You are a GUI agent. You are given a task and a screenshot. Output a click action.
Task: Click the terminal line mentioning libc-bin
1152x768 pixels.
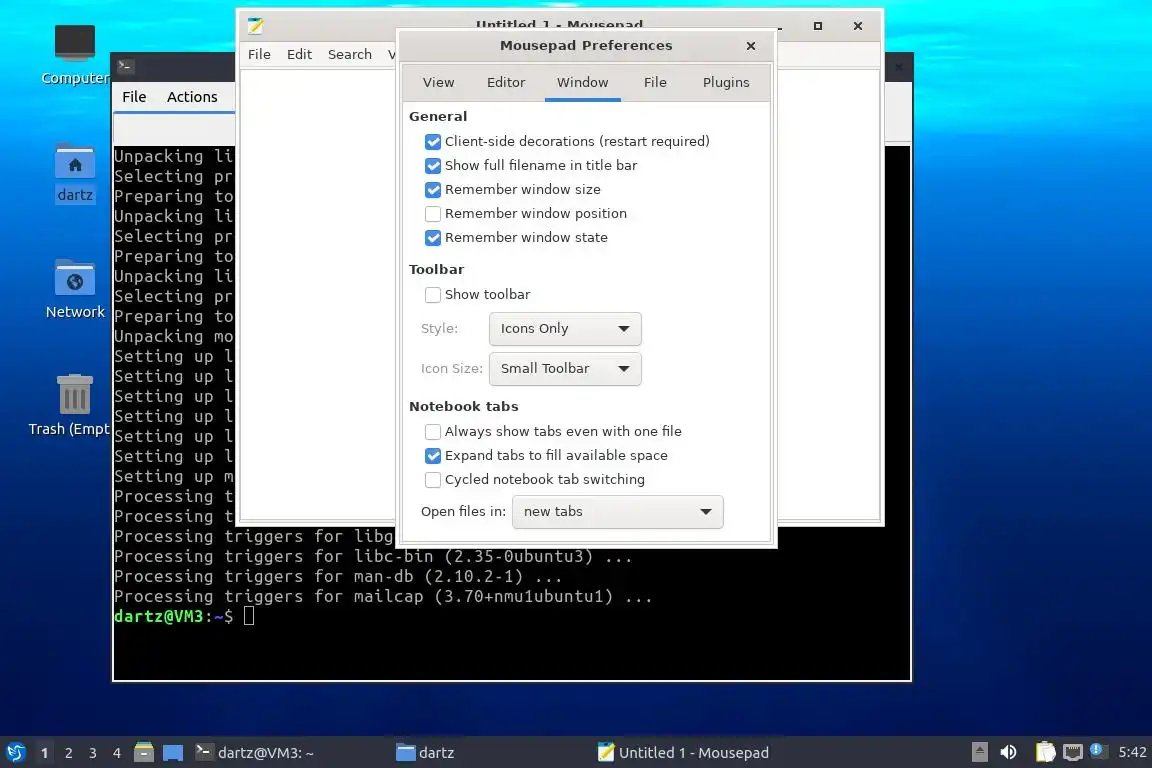372,556
